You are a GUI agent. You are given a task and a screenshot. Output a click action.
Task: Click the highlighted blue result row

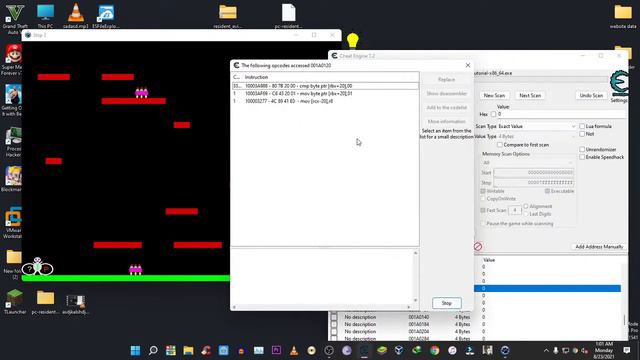[x=547, y=289]
